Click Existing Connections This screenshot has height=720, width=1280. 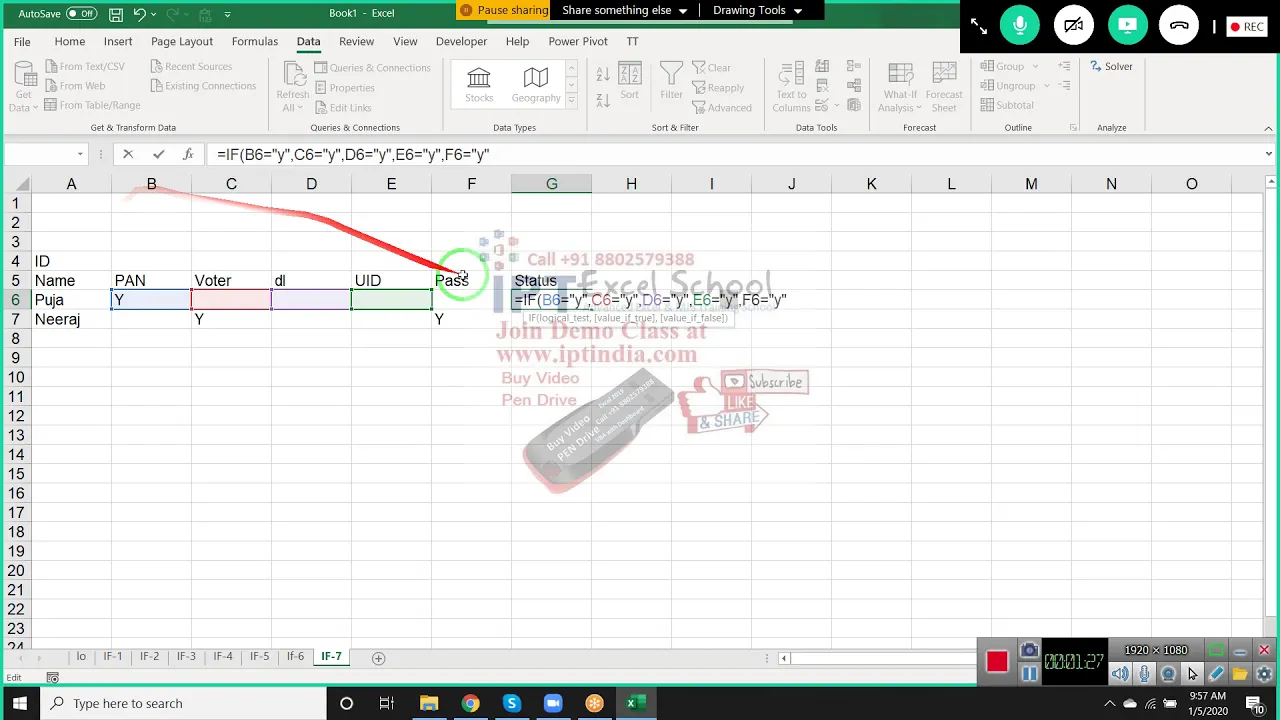tap(203, 86)
